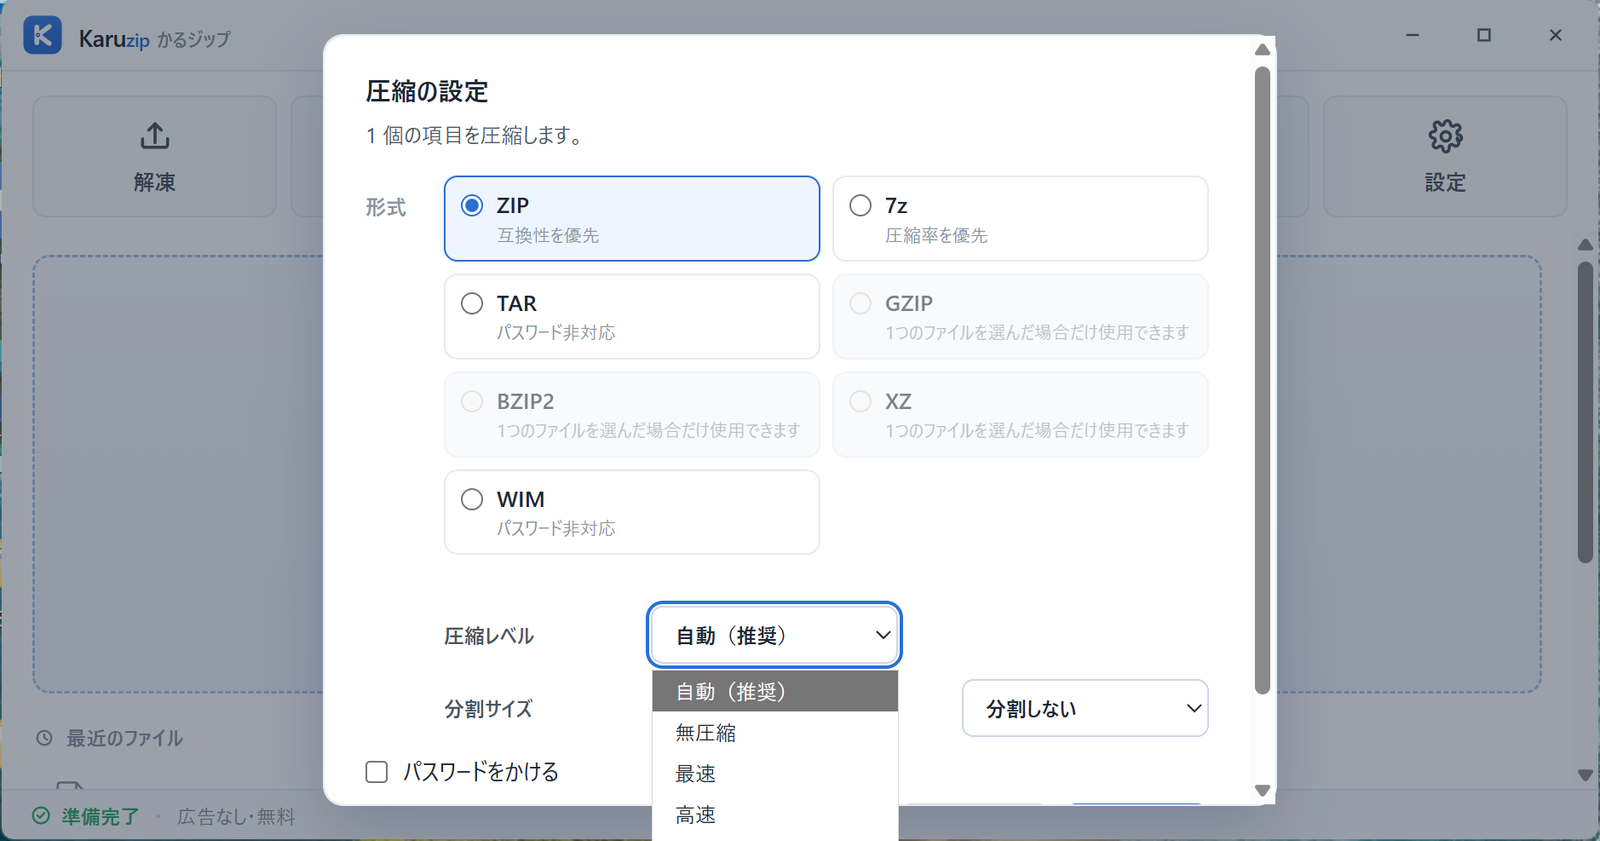
Task: Click the 分割サイズ label
Action: pos(488,709)
